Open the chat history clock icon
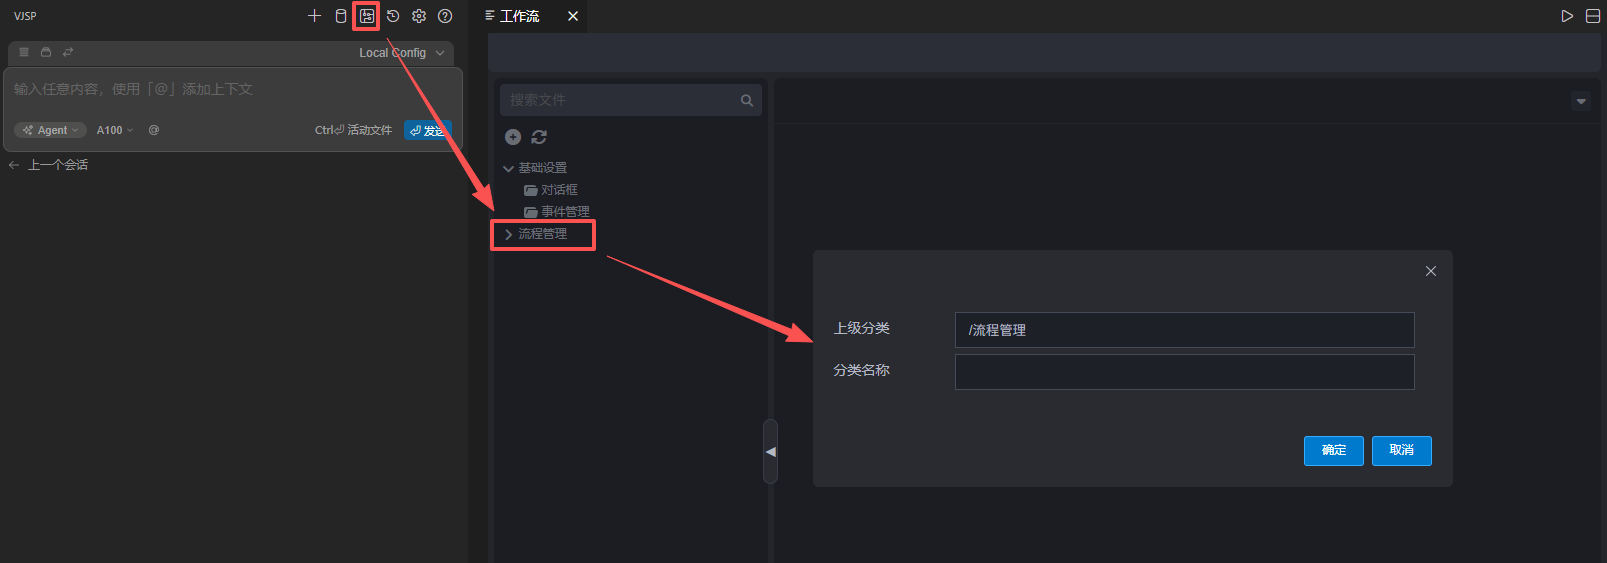1607x563 pixels. click(x=393, y=16)
